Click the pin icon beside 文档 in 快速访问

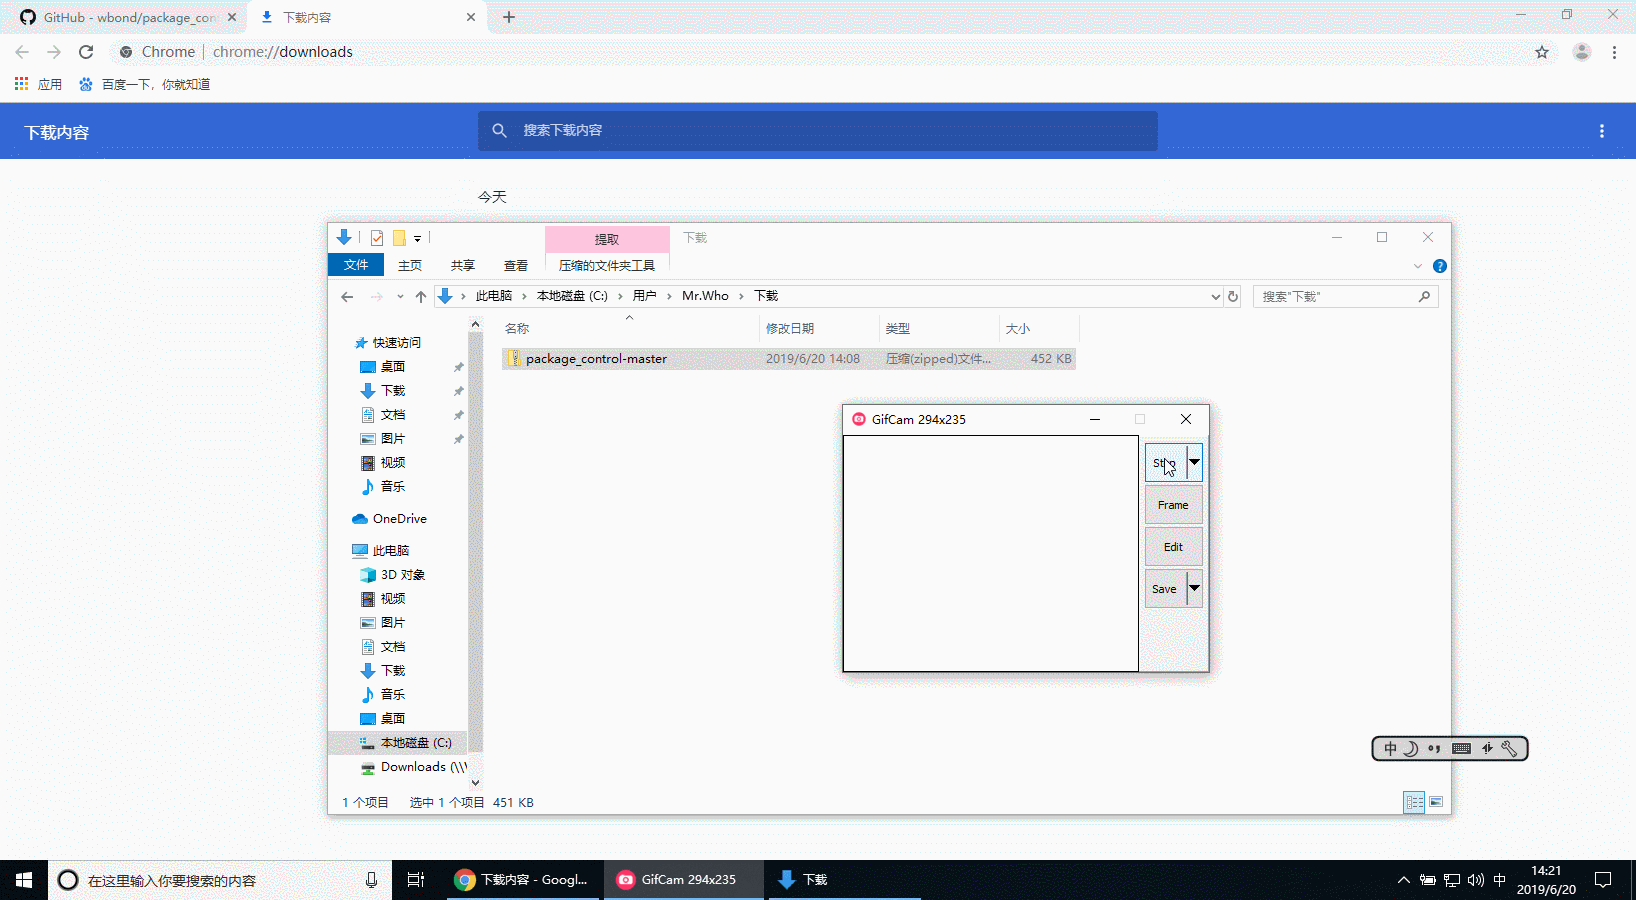(459, 415)
